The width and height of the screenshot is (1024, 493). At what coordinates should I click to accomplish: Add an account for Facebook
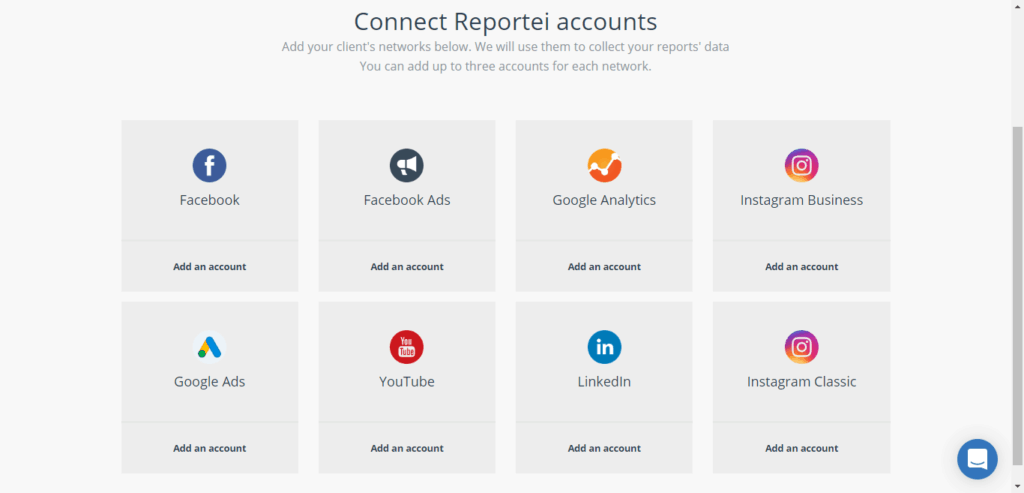[210, 266]
